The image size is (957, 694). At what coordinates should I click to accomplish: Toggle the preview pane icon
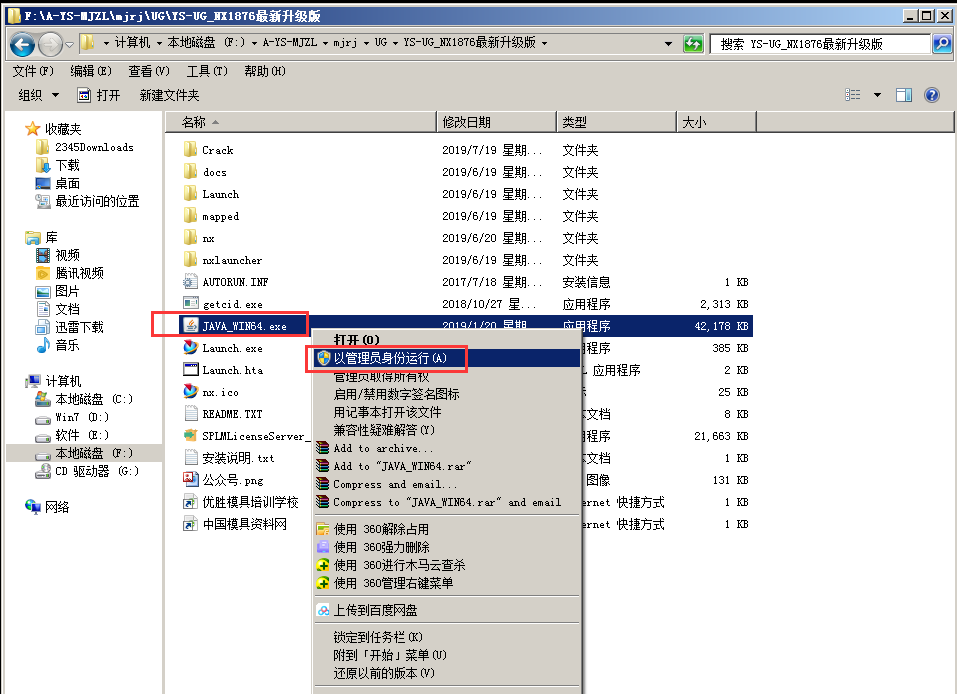(x=904, y=95)
